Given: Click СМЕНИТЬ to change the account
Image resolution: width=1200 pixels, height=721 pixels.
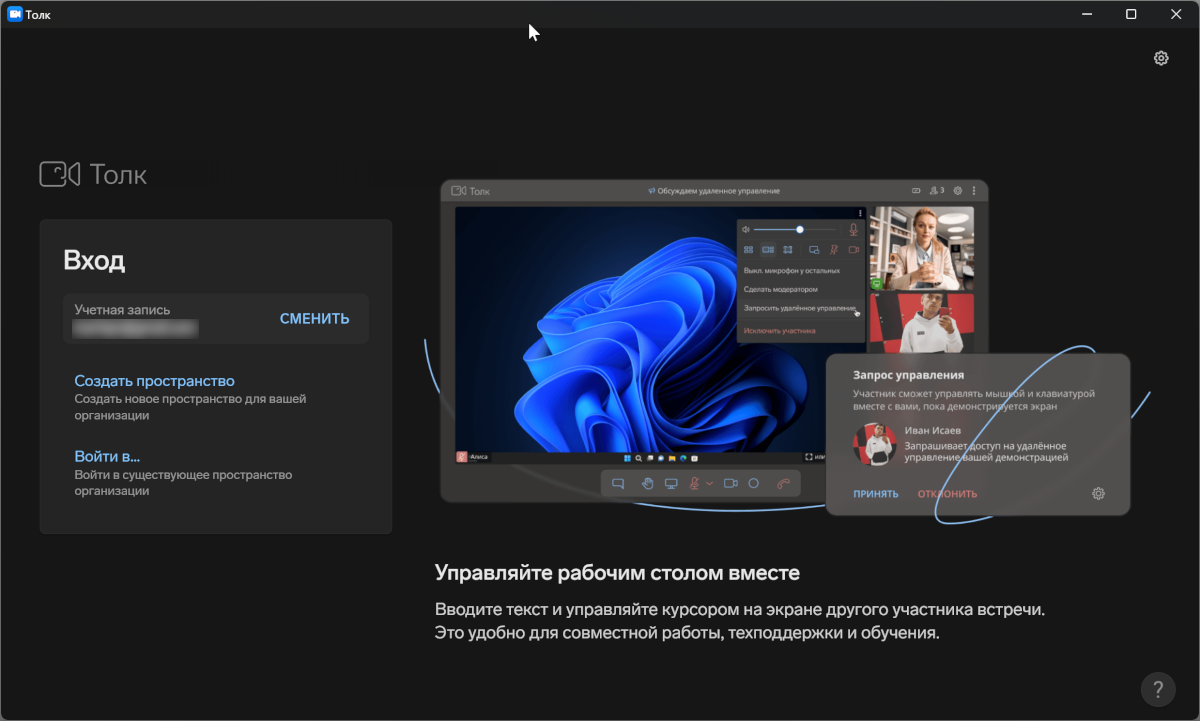Looking at the screenshot, I should pos(315,319).
